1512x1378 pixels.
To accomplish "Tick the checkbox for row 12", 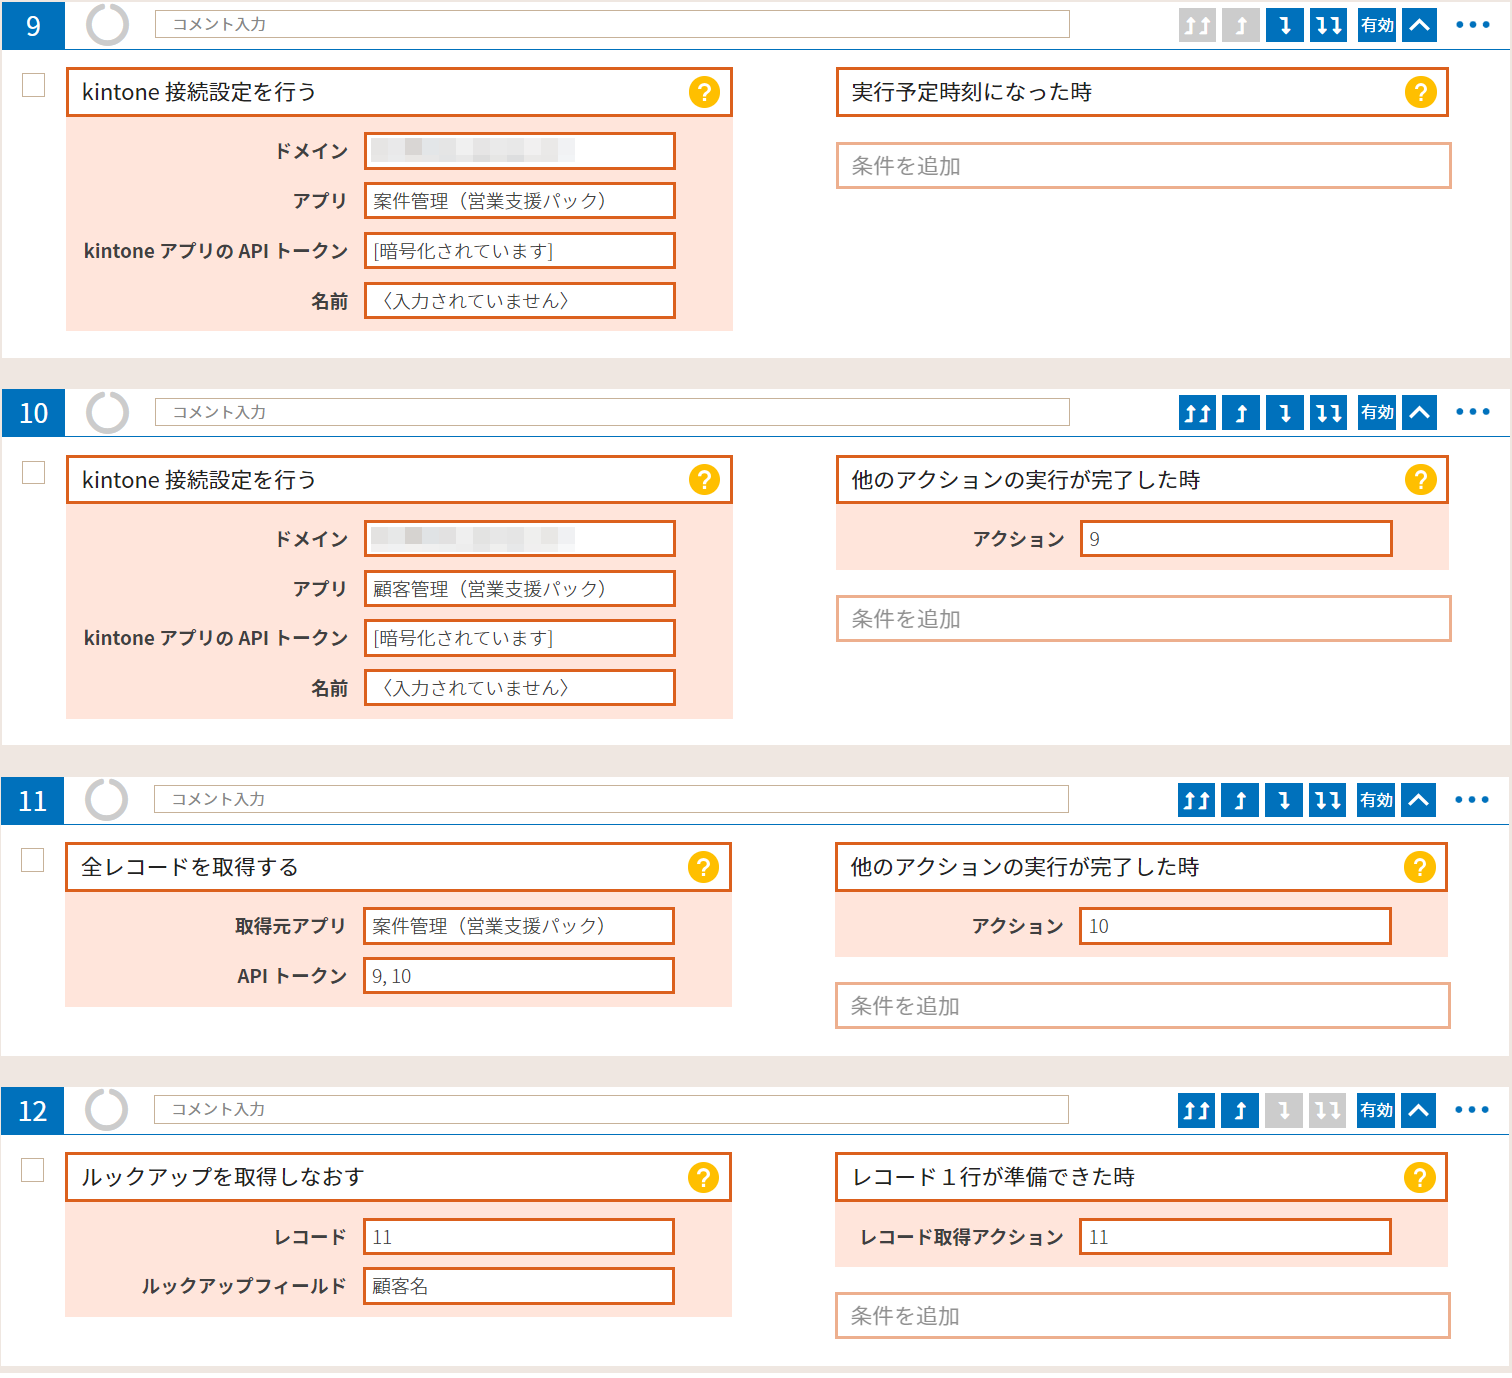I will [x=33, y=1170].
